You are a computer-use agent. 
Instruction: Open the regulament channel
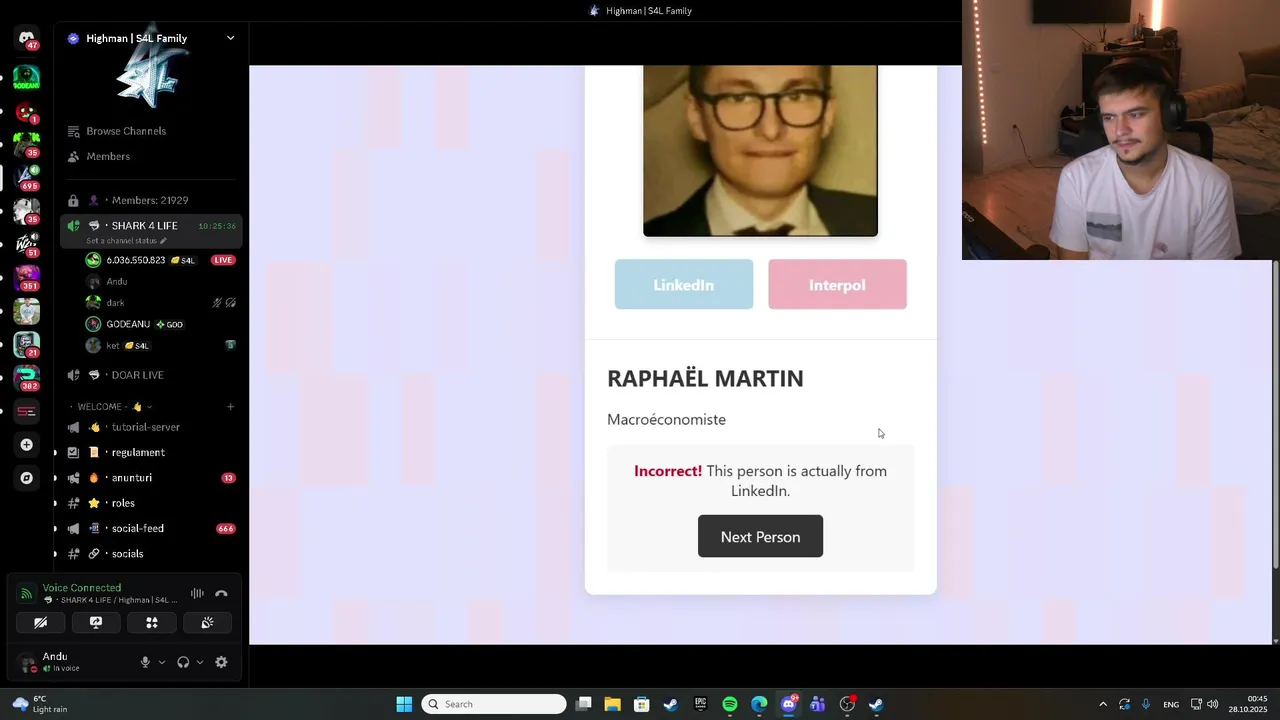point(150,452)
